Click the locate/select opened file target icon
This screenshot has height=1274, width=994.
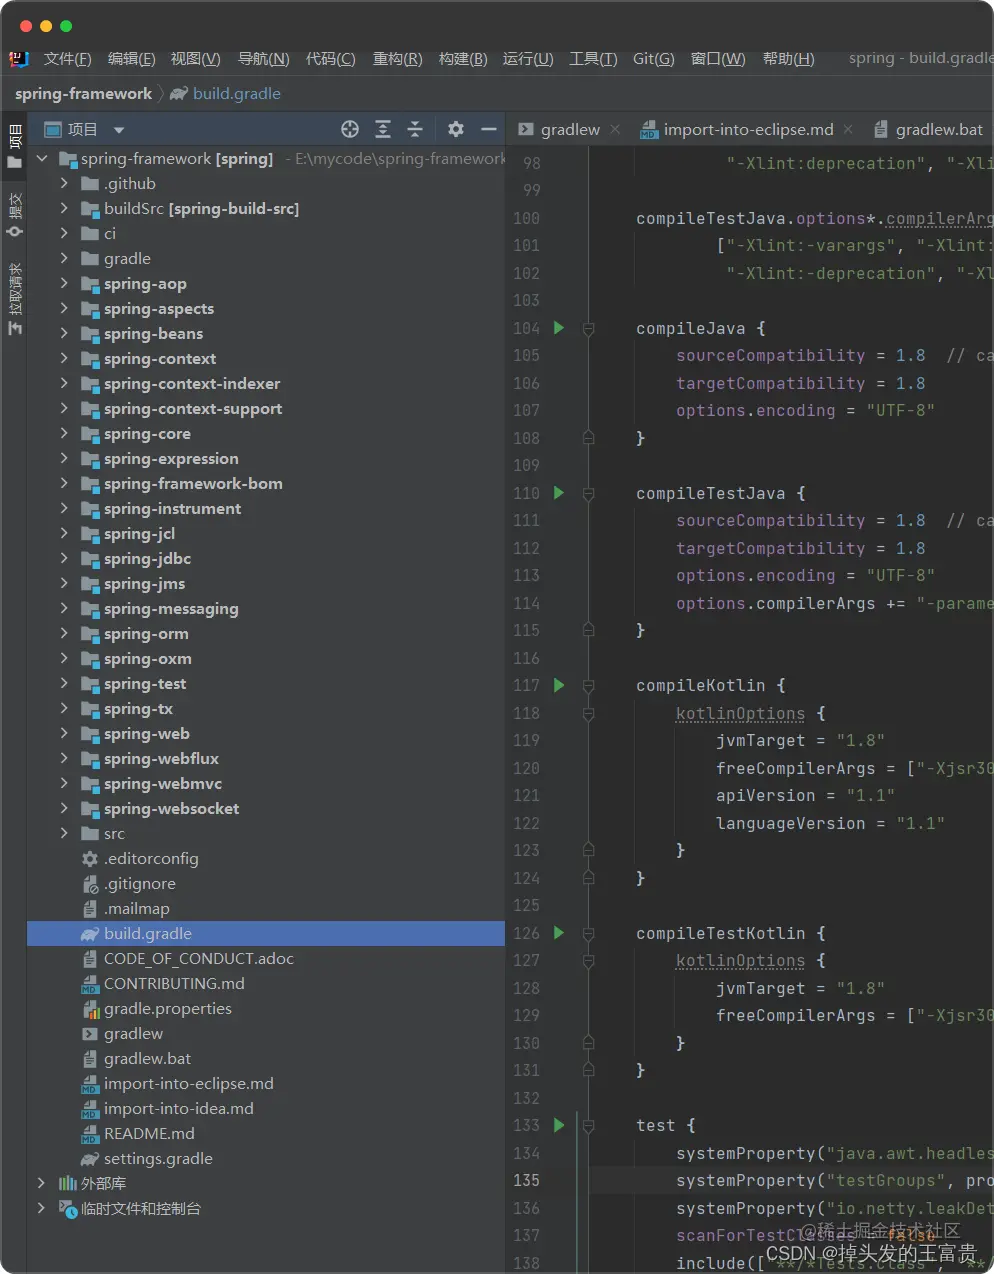(x=350, y=129)
